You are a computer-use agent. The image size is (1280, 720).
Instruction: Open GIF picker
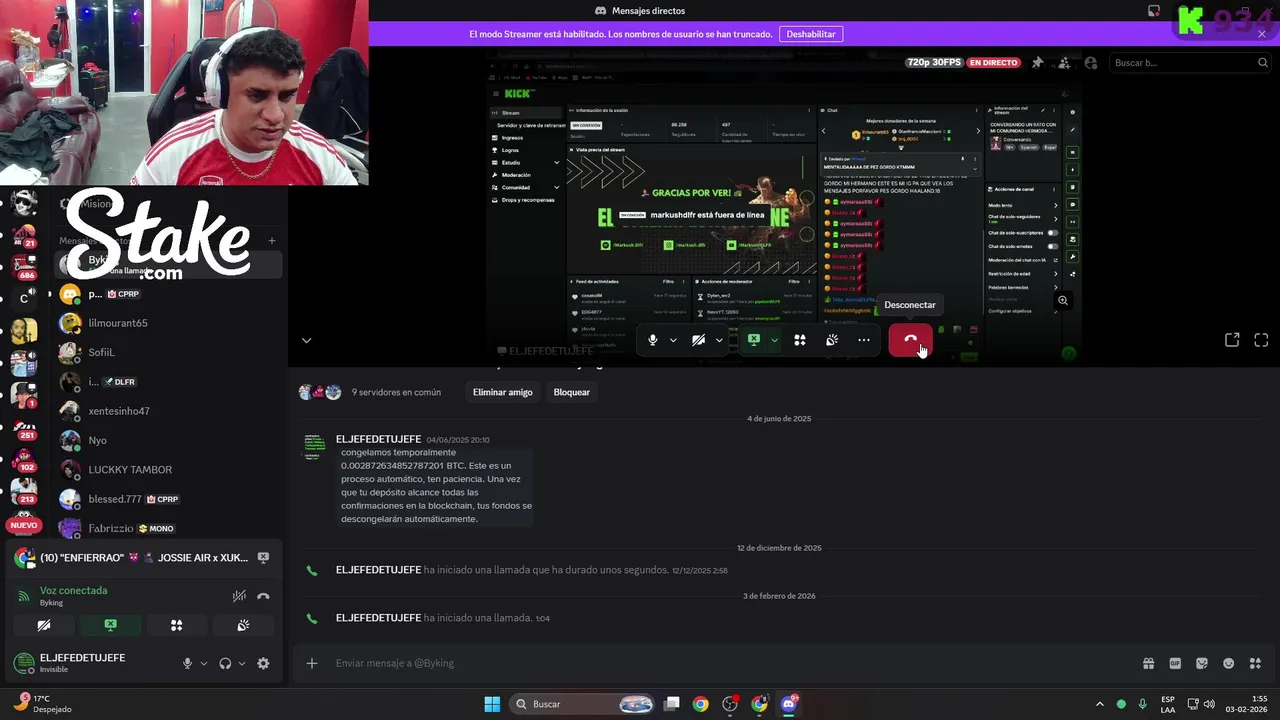pyautogui.click(x=1175, y=663)
